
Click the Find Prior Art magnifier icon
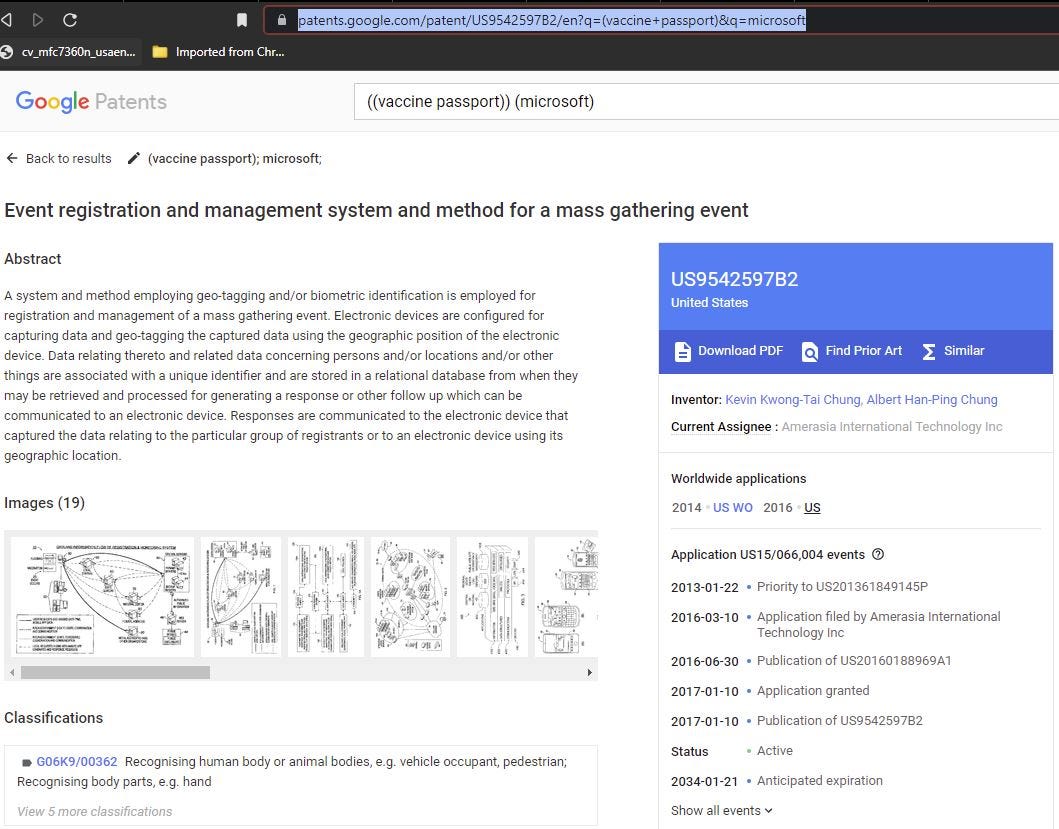[x=809, y=351]
